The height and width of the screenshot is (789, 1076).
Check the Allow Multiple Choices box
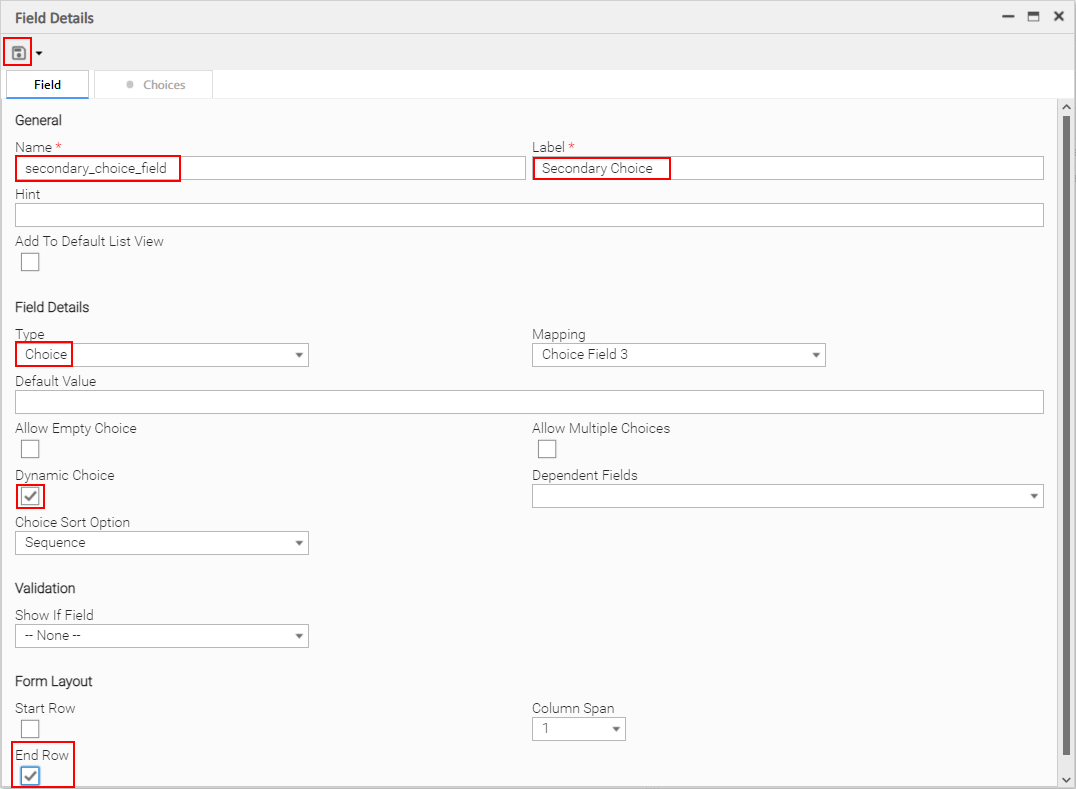[x=547, y=449]
